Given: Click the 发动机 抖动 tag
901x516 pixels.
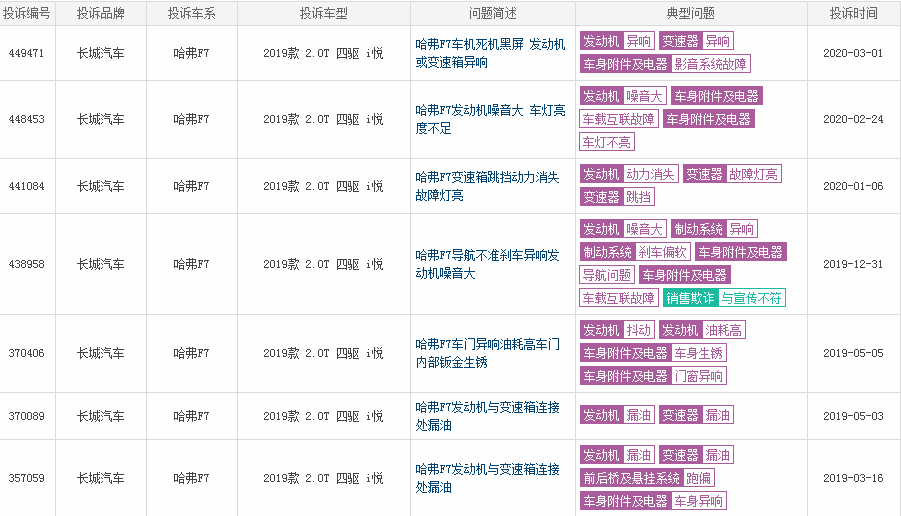Looking at the screenshot, I should [x=617, y=330].
